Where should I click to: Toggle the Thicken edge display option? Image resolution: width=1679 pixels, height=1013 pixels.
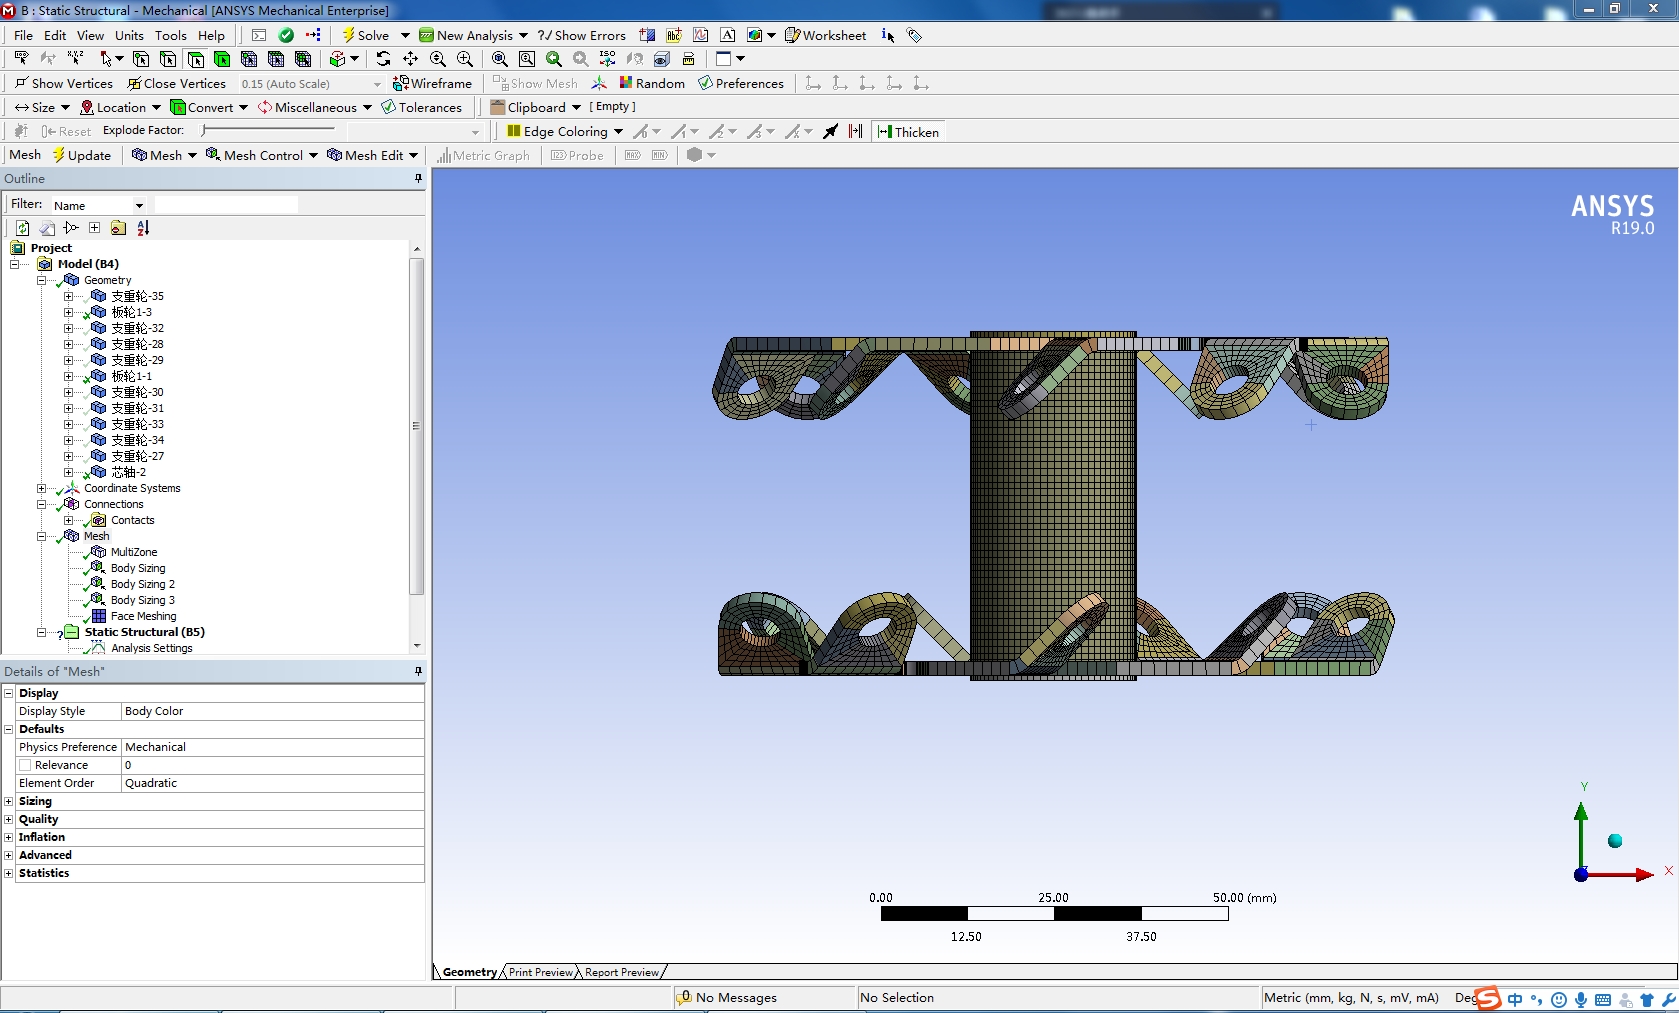coord(907,131)
